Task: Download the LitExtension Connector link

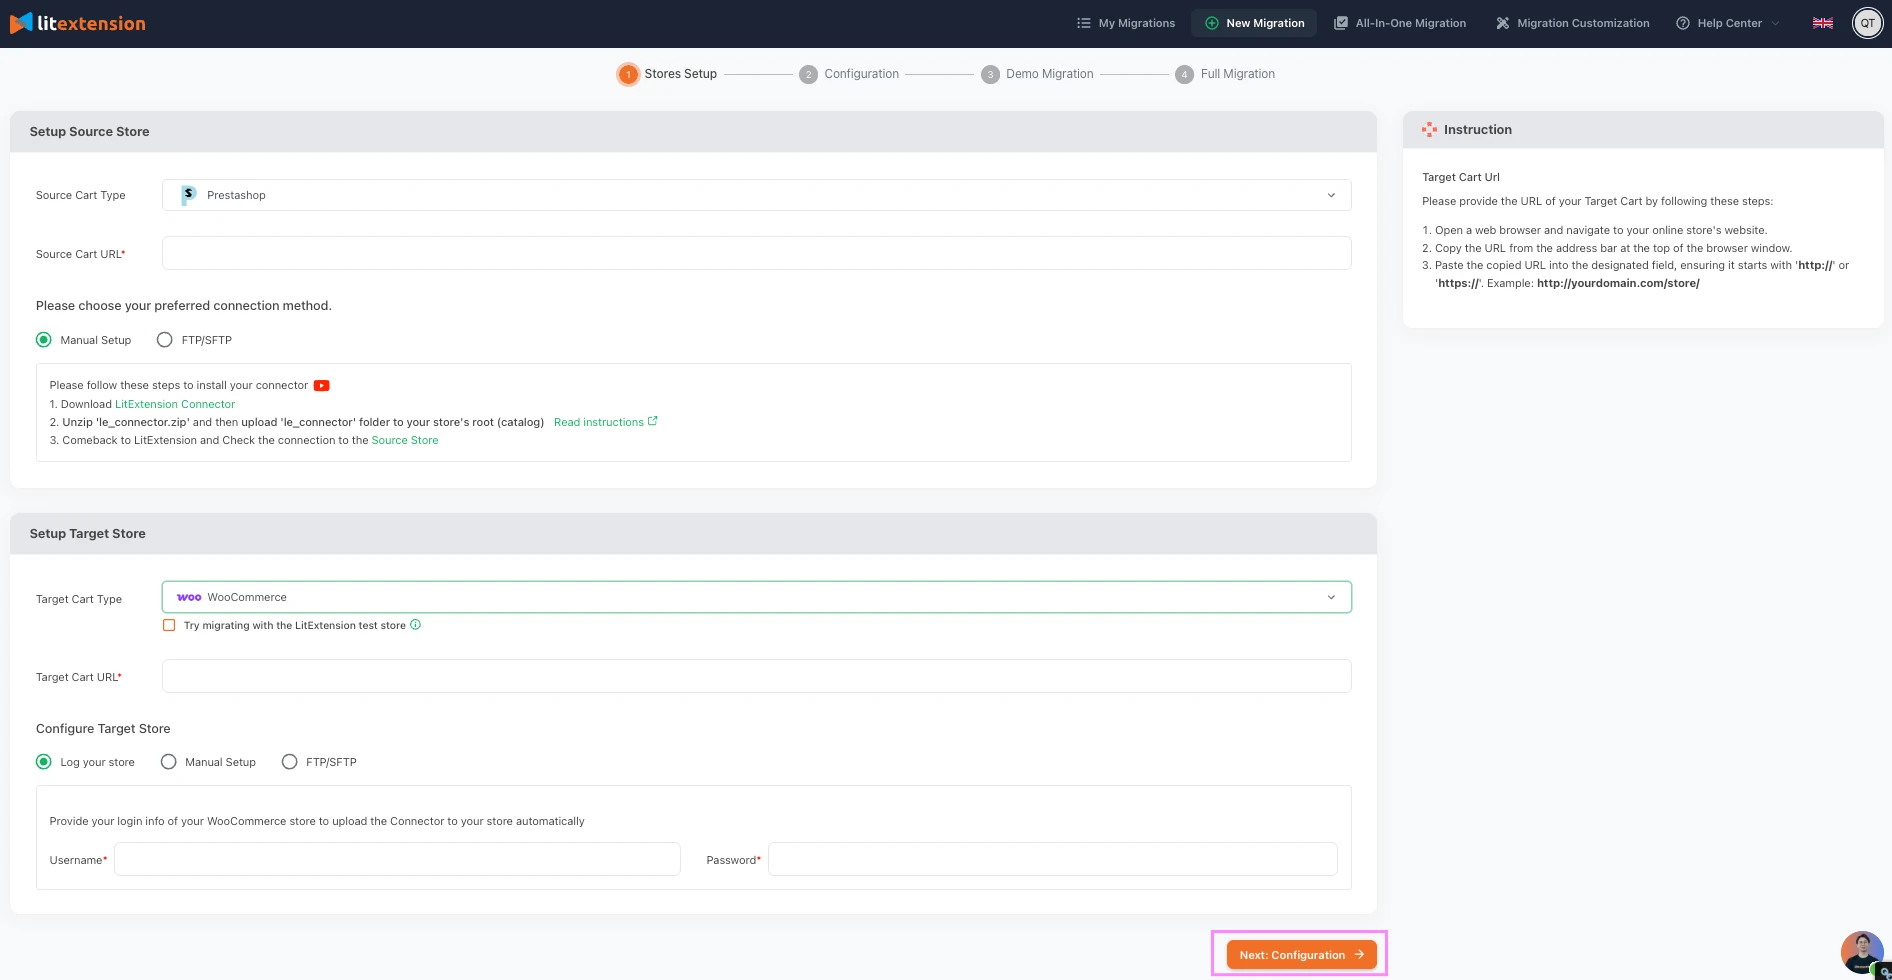Action: click(175, 404)
